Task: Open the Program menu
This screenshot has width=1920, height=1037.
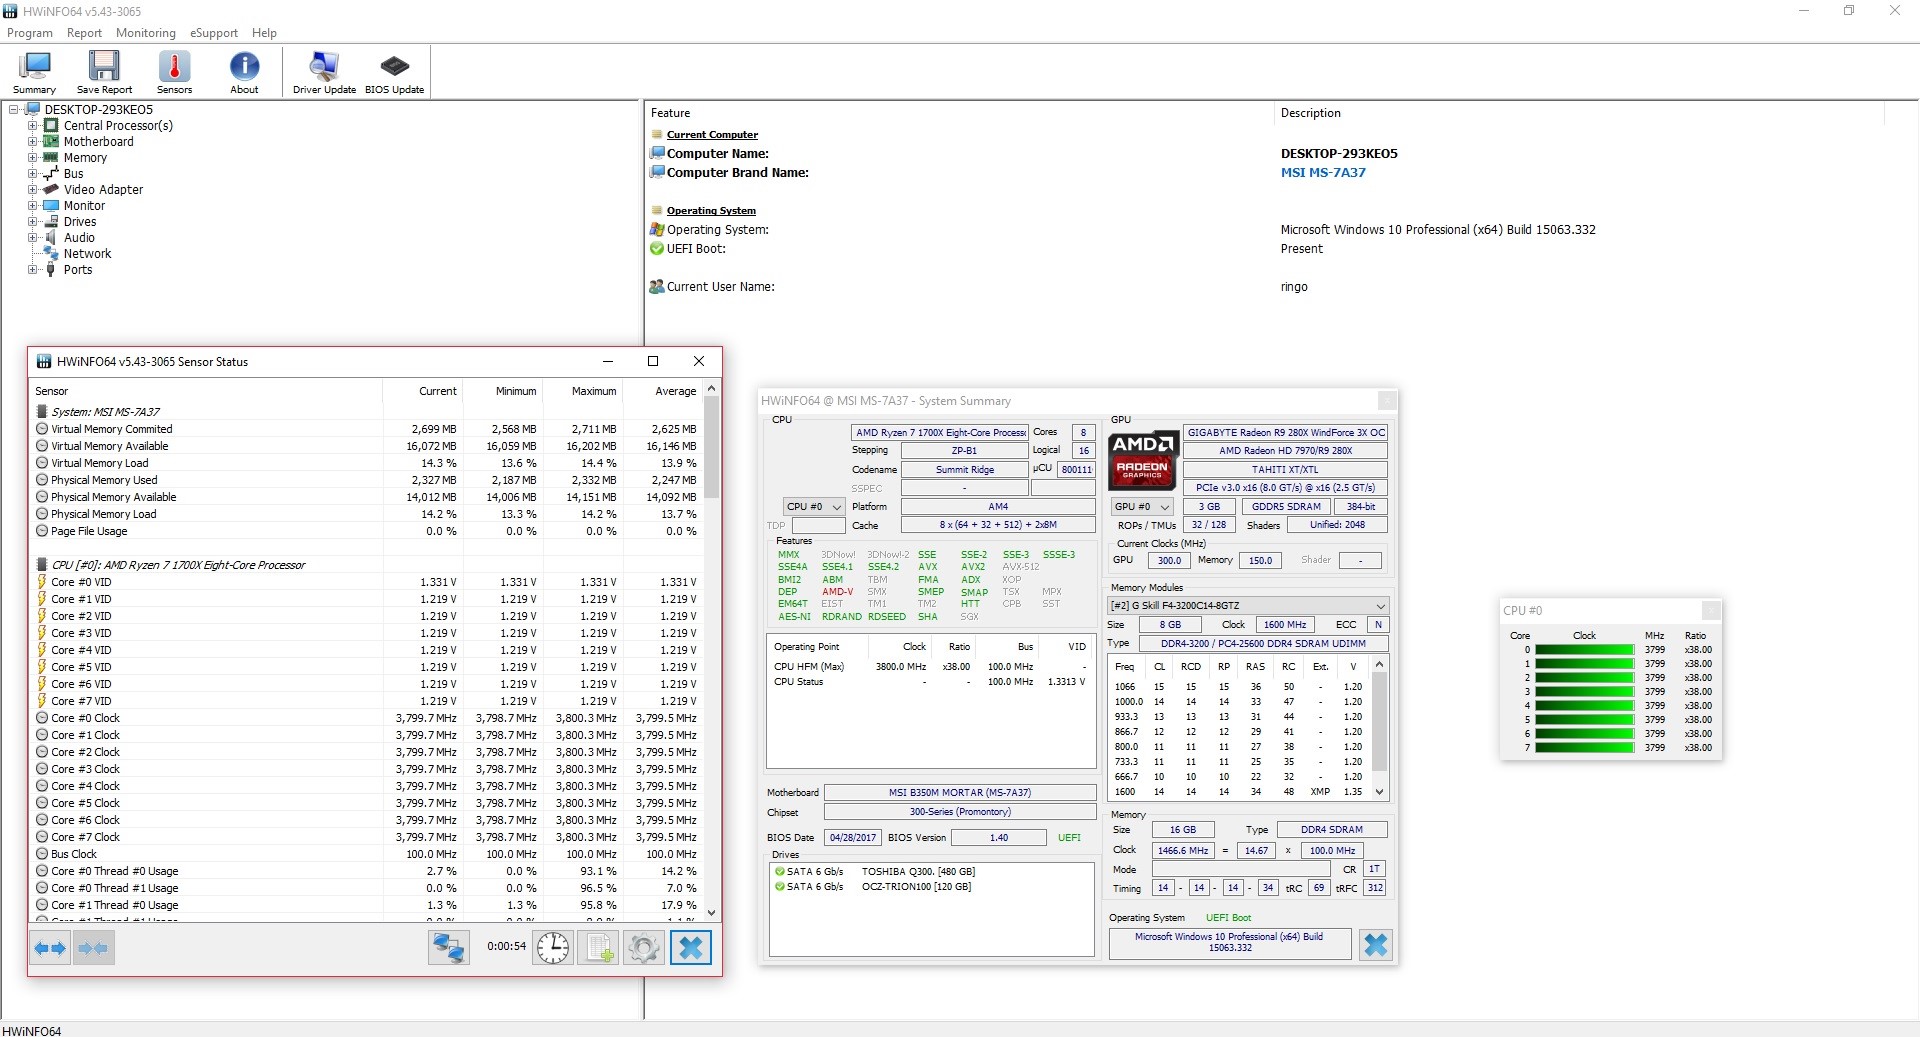Action: [30, 33]
